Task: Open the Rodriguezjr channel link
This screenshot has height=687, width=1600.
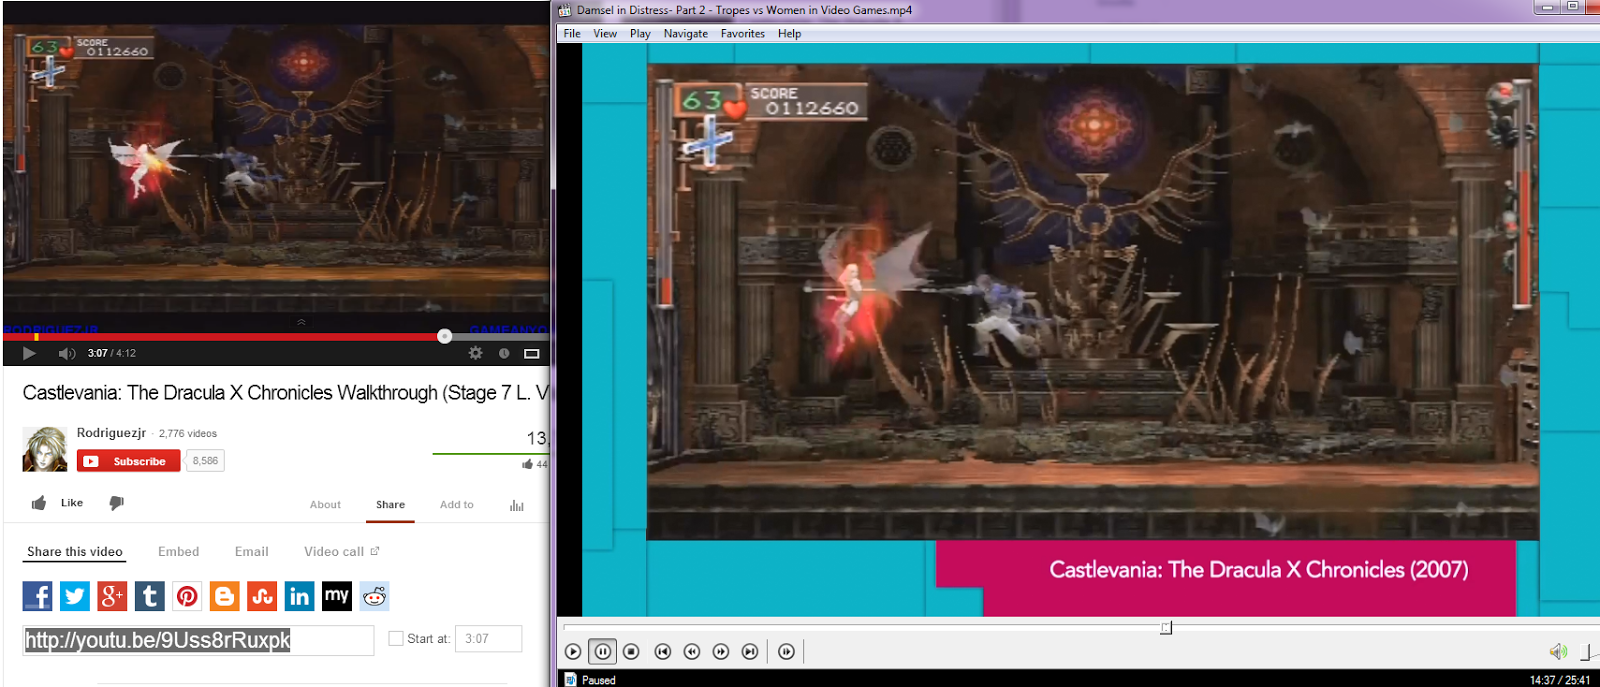Action: (111, 433)
